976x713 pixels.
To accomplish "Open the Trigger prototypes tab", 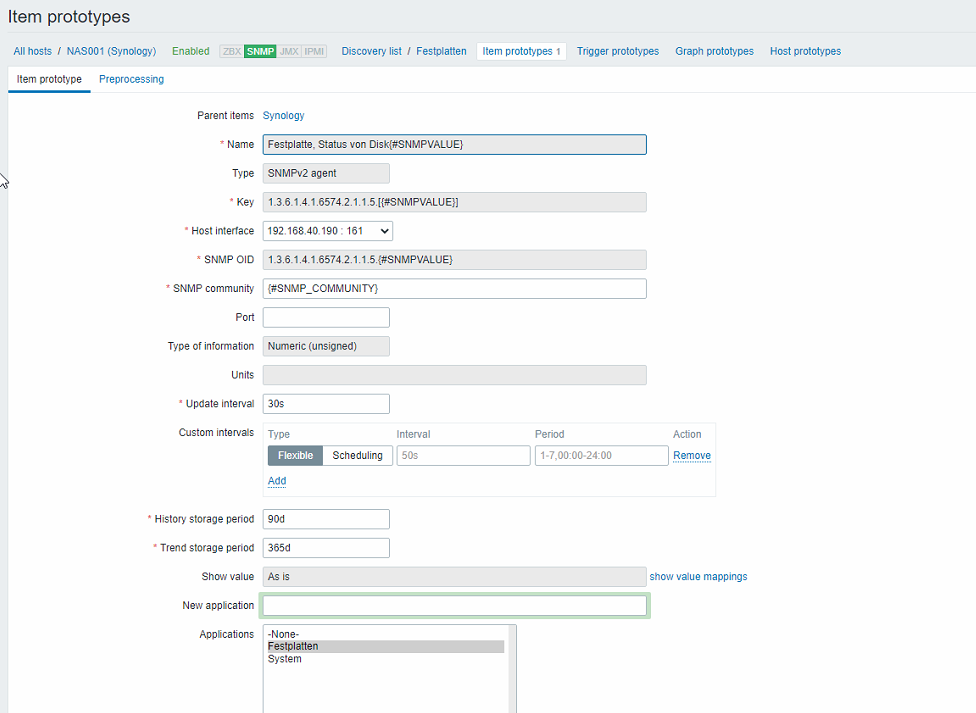I will [x=618, y=51].
